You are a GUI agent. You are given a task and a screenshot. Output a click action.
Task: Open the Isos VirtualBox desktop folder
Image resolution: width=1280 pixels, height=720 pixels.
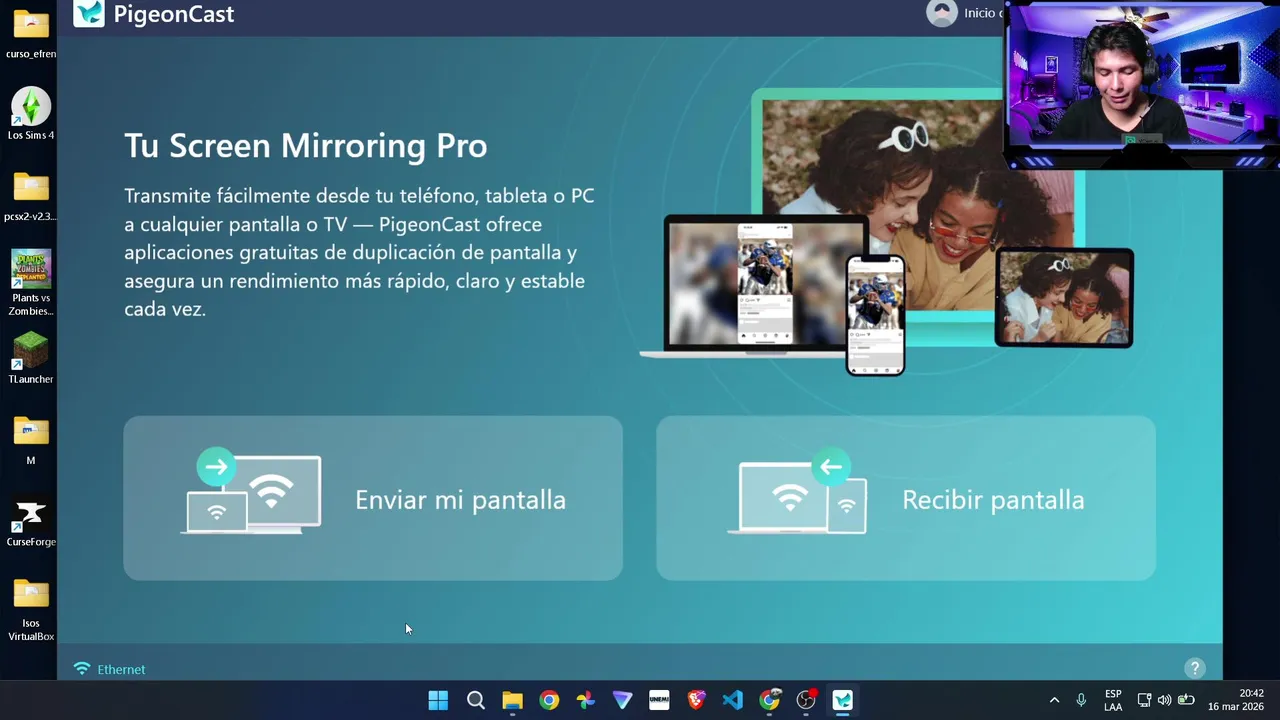pyautogui.click(x=31, y=610)
